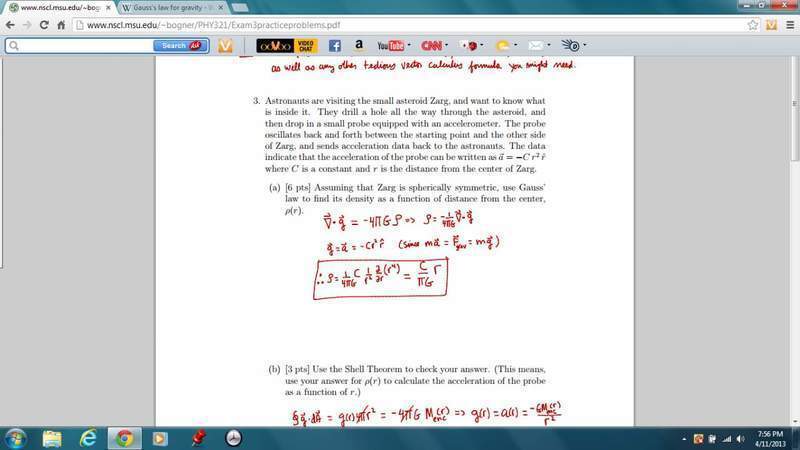Viewport: 800px width, 450px height.
Task: Reload the page
Action: point(43,25)
